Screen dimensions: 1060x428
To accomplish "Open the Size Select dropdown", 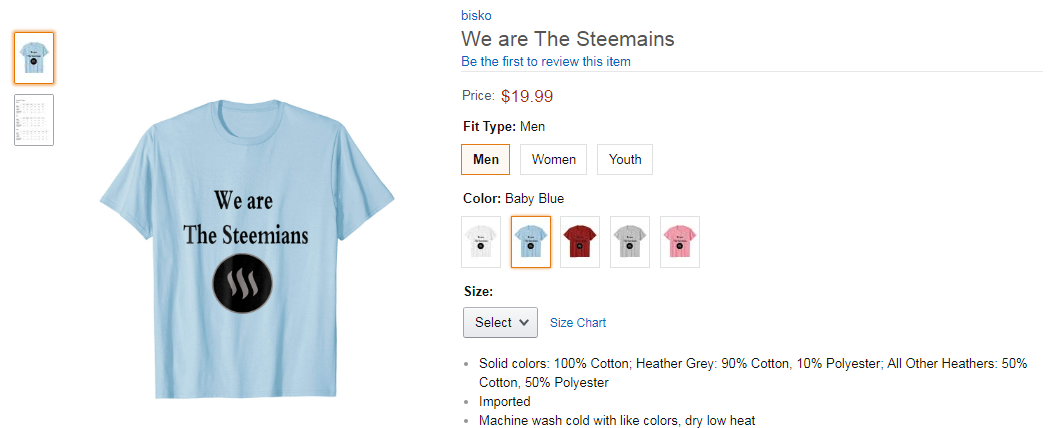I will point(500,322).
